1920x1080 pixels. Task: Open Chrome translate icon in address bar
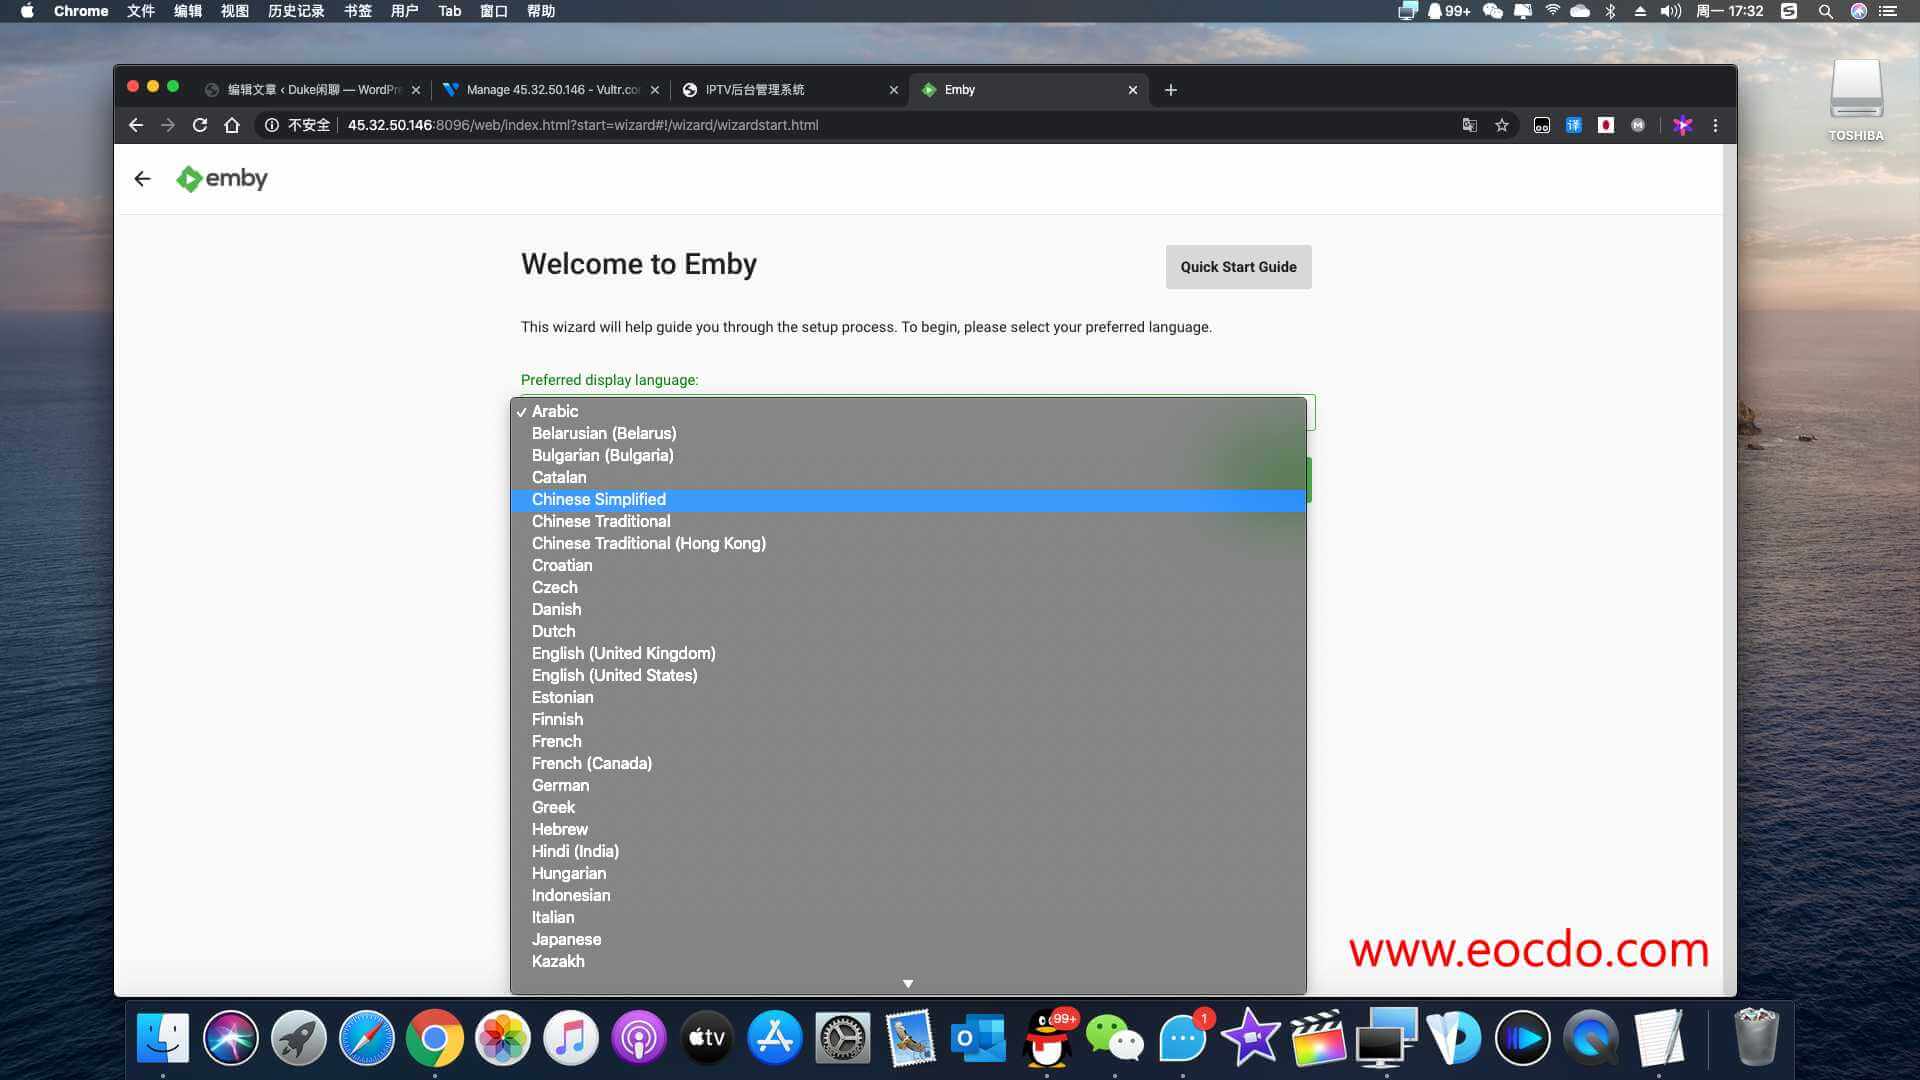pos(1469,125)
